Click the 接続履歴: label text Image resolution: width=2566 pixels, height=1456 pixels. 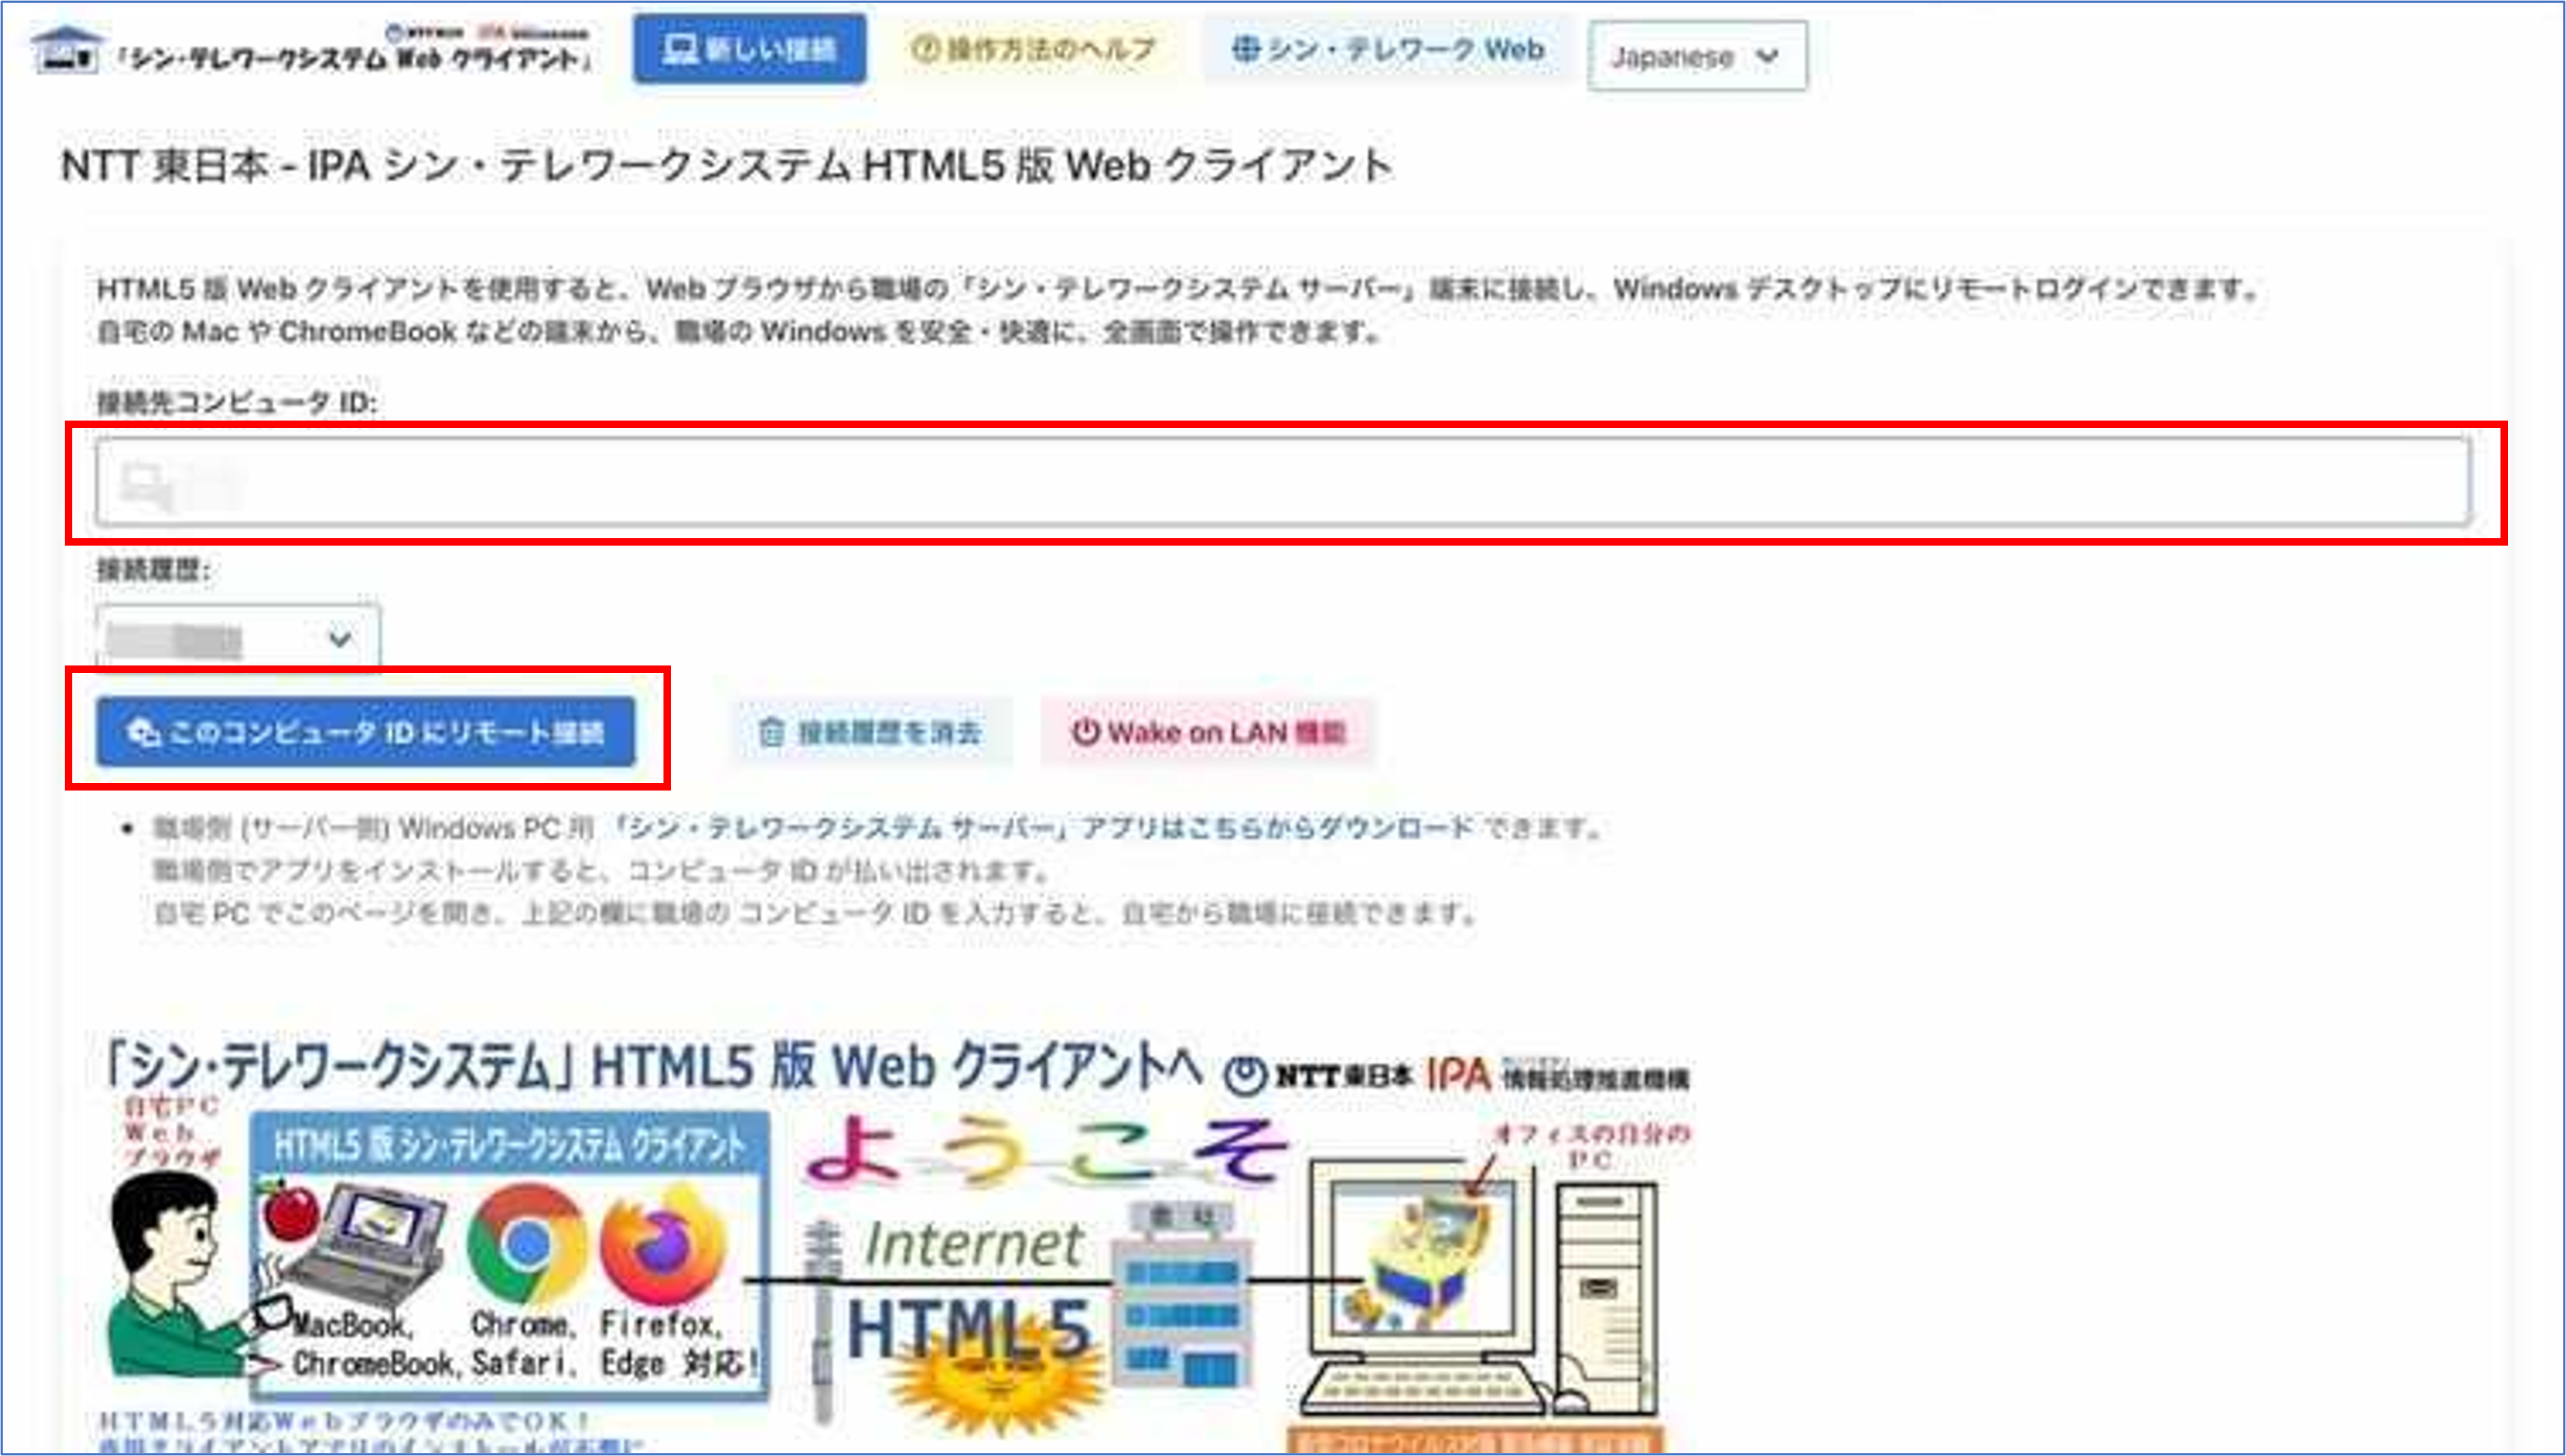(153, 570)
